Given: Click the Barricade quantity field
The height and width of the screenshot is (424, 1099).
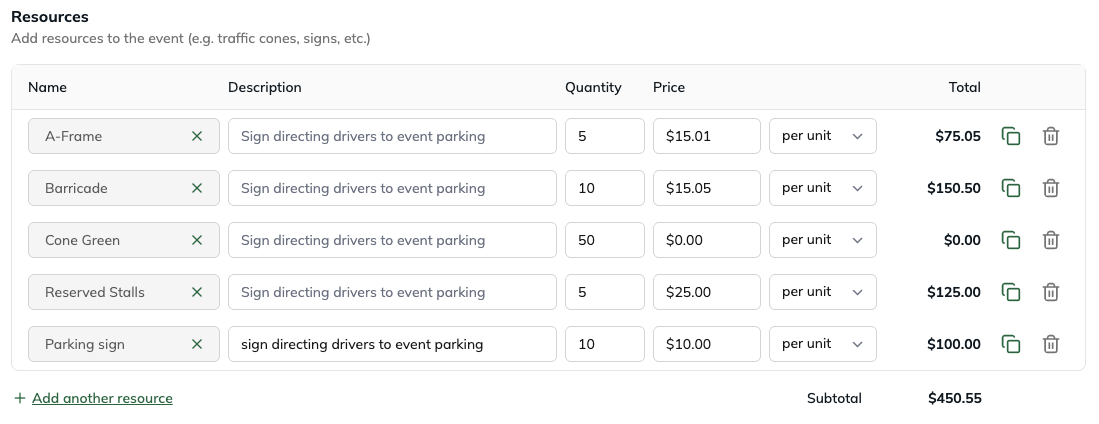Looking at the screenshot, I should click(x=604, y=188).
